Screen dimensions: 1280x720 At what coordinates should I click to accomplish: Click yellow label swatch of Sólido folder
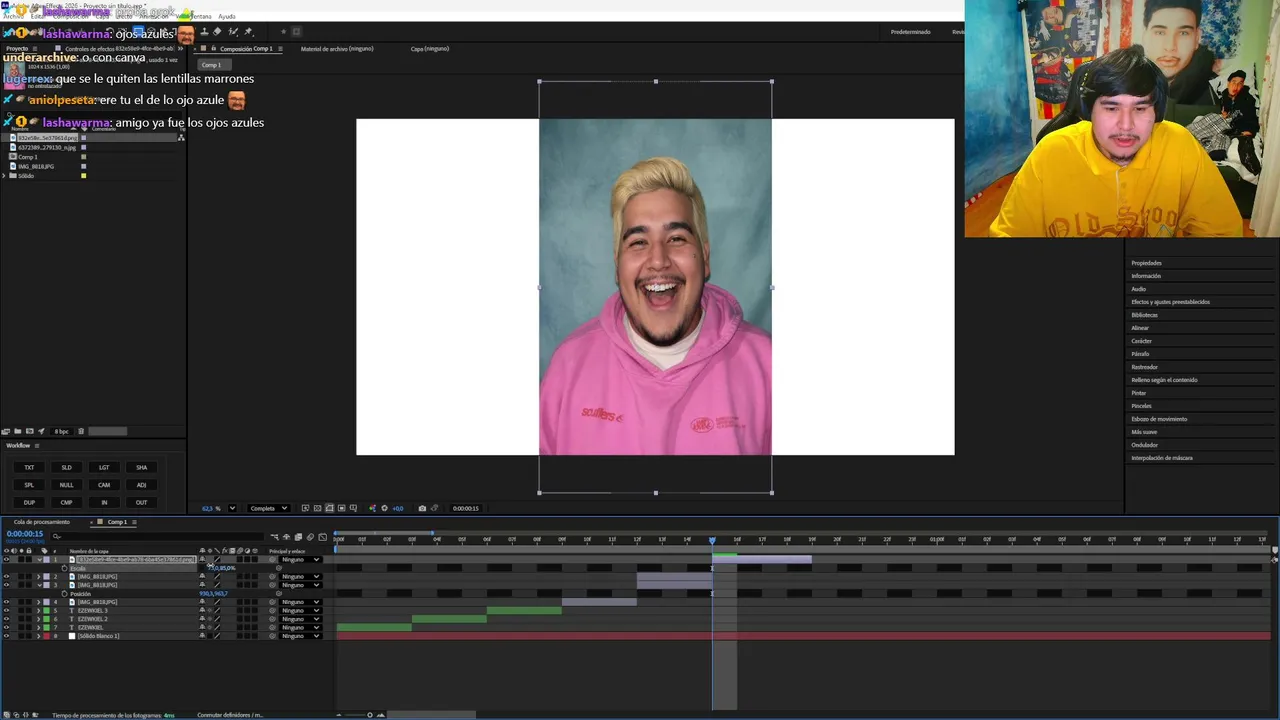83,176
